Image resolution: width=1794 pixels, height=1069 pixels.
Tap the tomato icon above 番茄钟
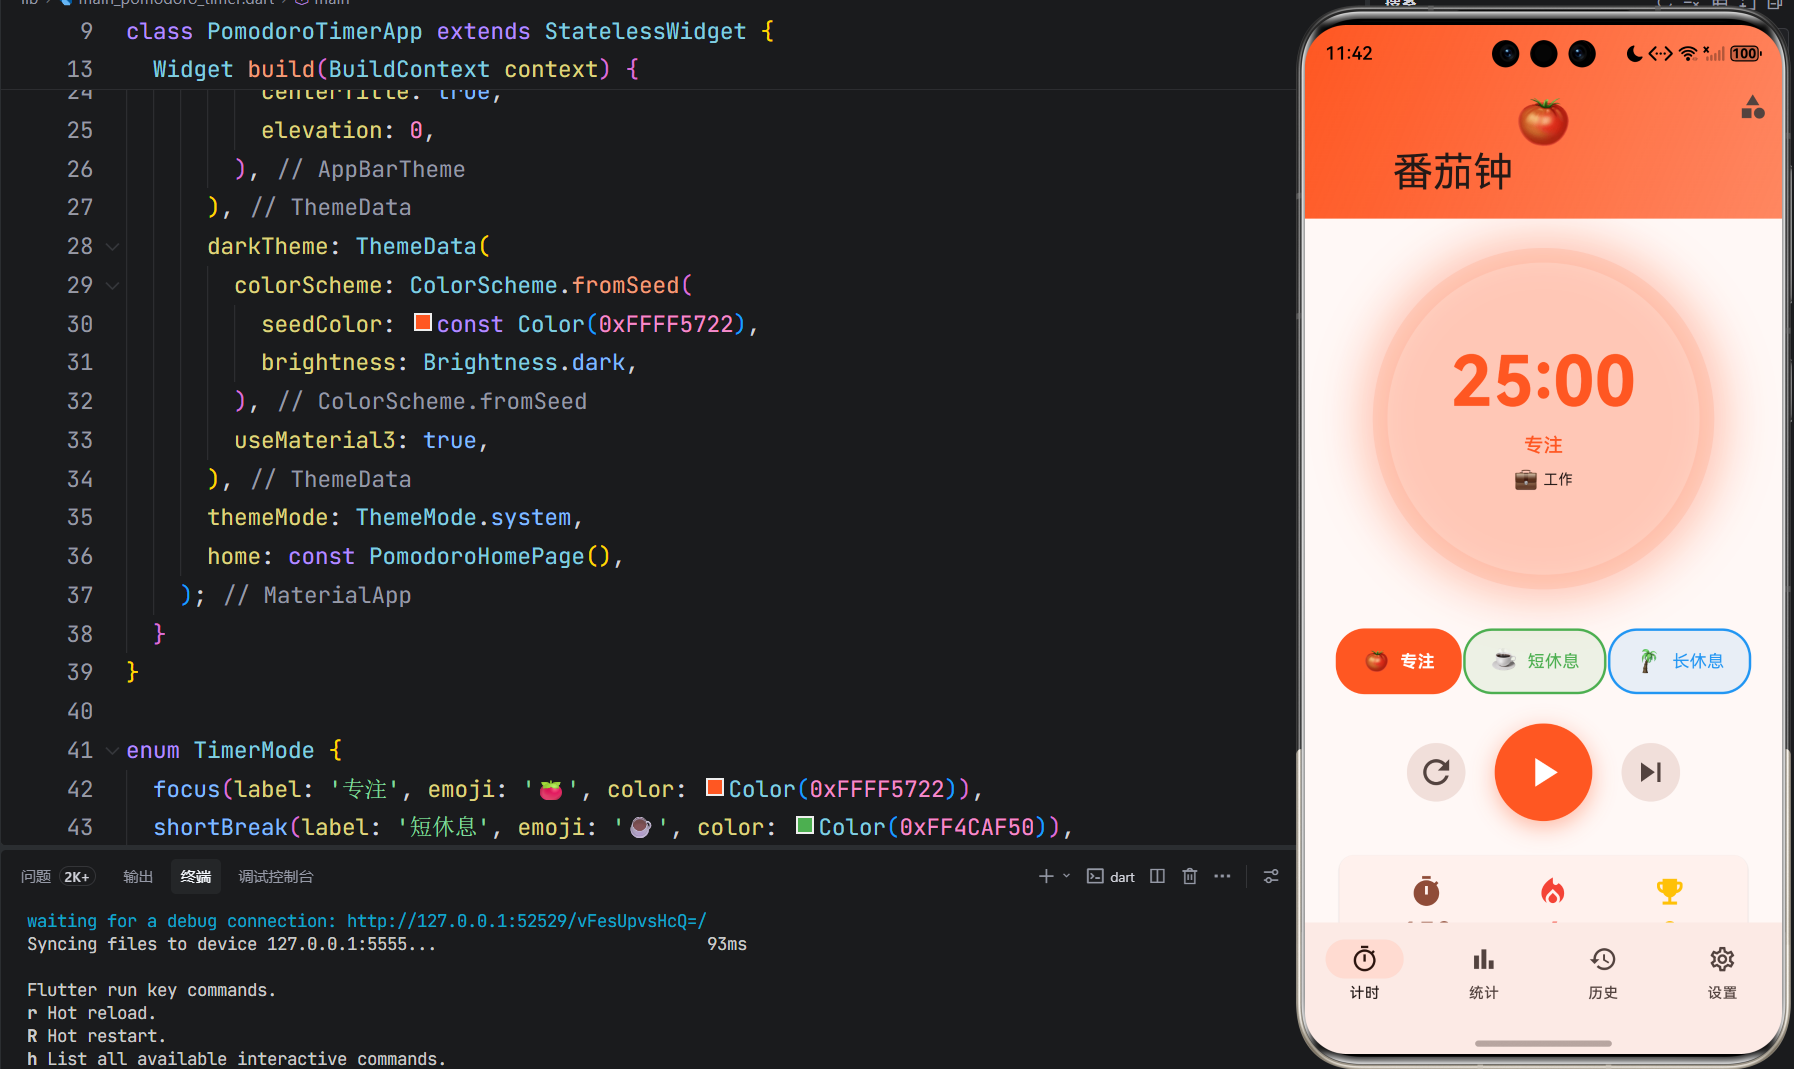[x=1543, y=122]
